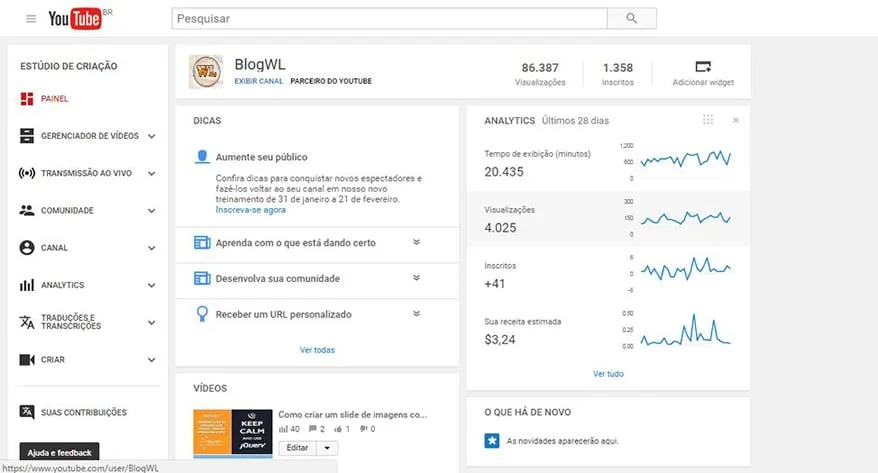Viewport: 878px width, 473px height.
Task: Focus the Pesquisar search field
Action: pos(389,18)
